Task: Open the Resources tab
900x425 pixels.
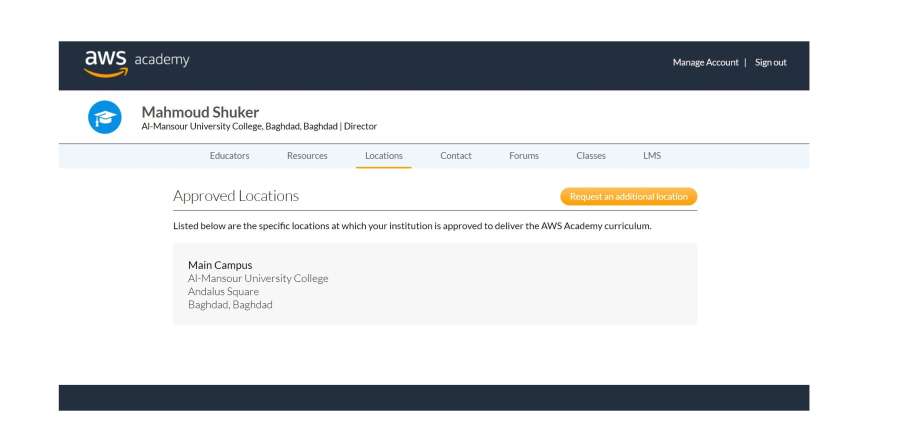Action: [307, 156]
